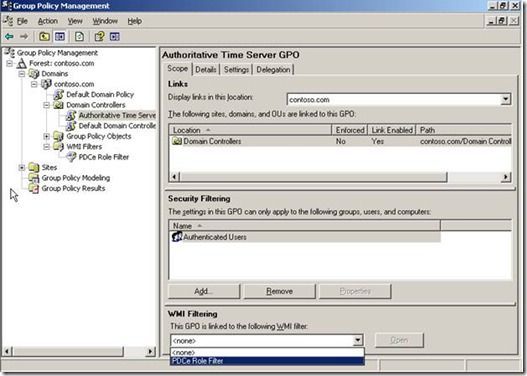Viewport: 527px width, 376px height.
Task: Click the Up one level folder icon
Action: (x=44, y=36)
